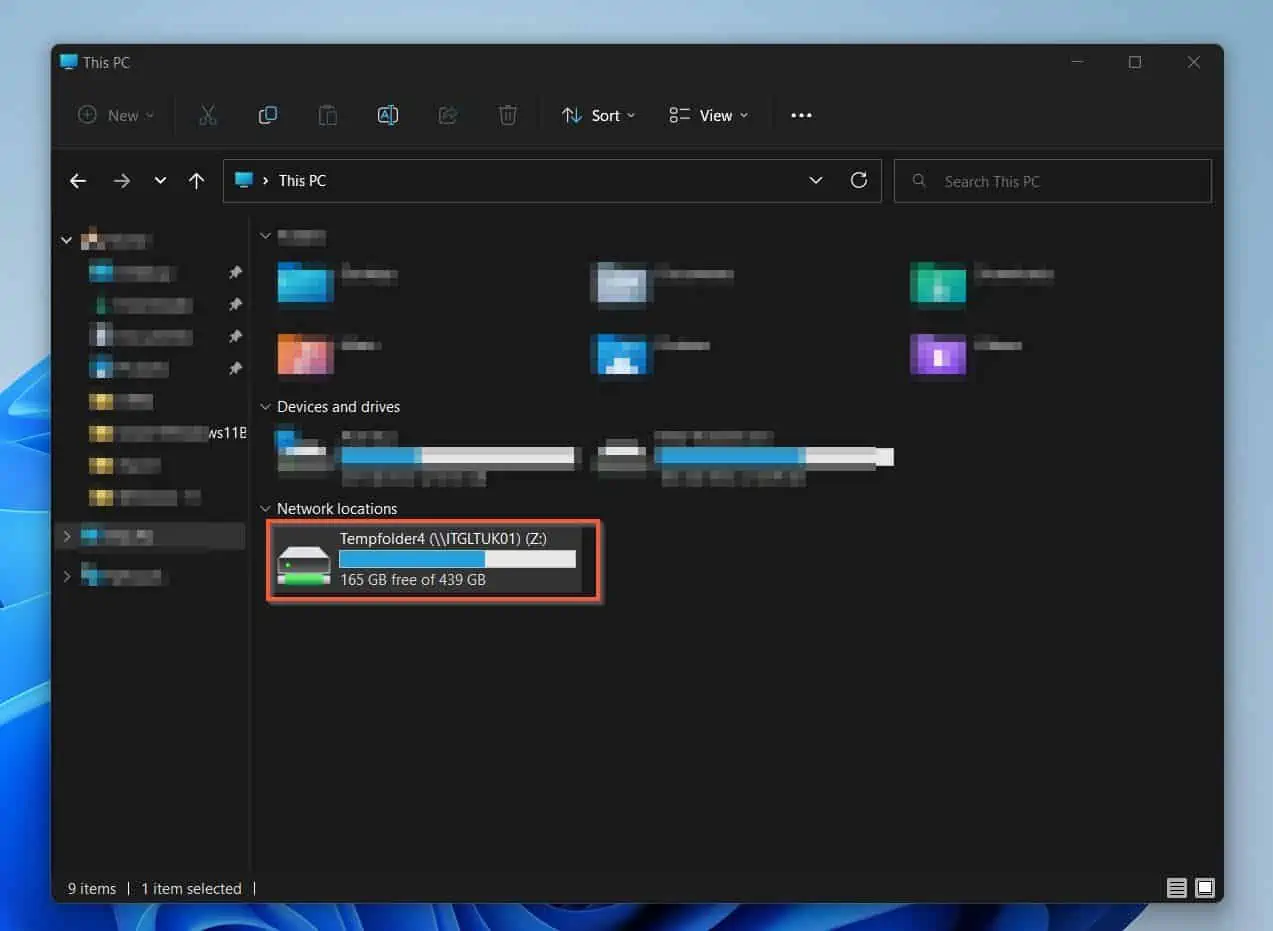Switch to large thumbnails view in status bar
Image resolution: width=1273 pixels, height=931 pixels.
click(1204, 888)
